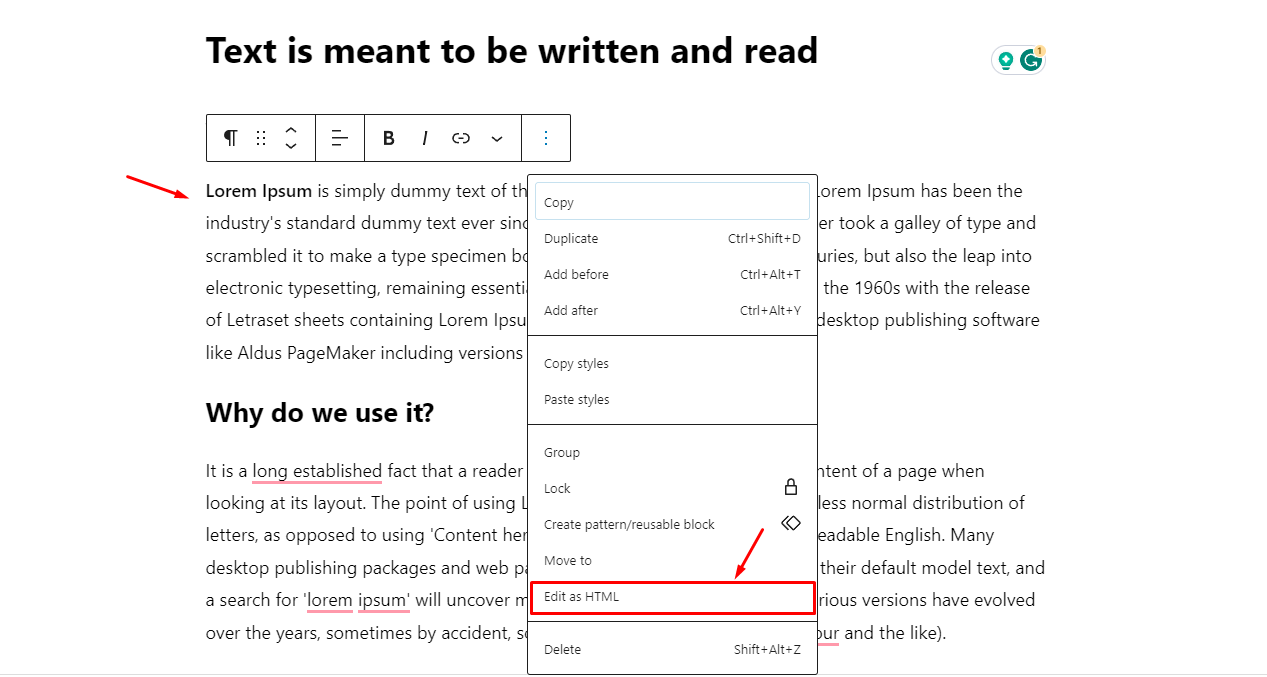Click the drag handle icon in block toolbar

click(x=261, y=138)
